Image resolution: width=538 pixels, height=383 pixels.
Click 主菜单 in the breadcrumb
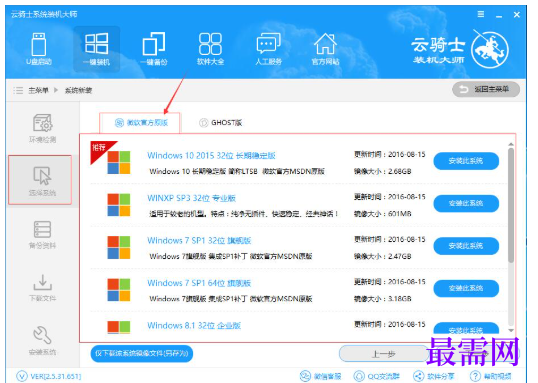[x=38, y=90]
